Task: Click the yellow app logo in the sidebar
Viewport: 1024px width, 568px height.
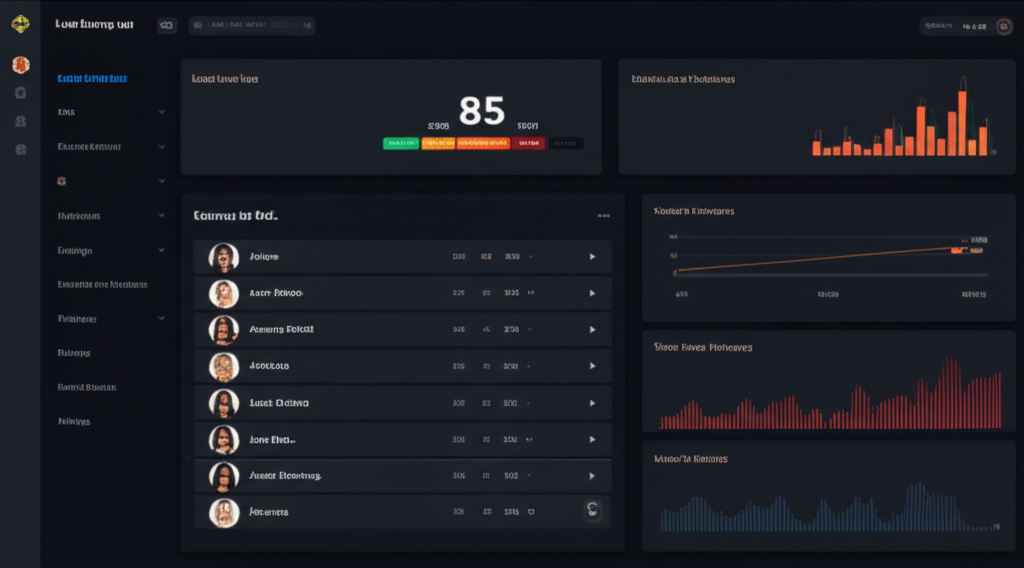Action: (x=20, y=25)
